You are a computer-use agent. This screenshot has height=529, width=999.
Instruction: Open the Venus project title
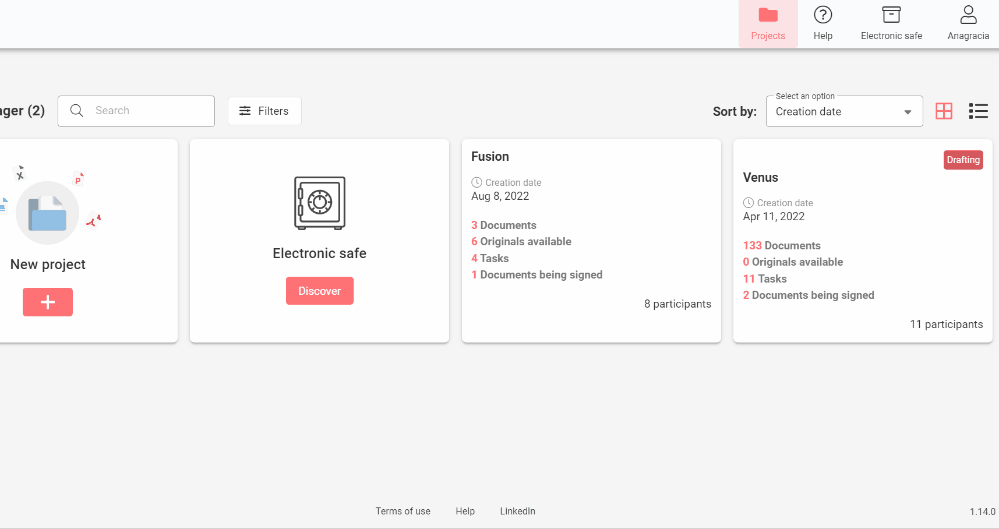point(760,178)
